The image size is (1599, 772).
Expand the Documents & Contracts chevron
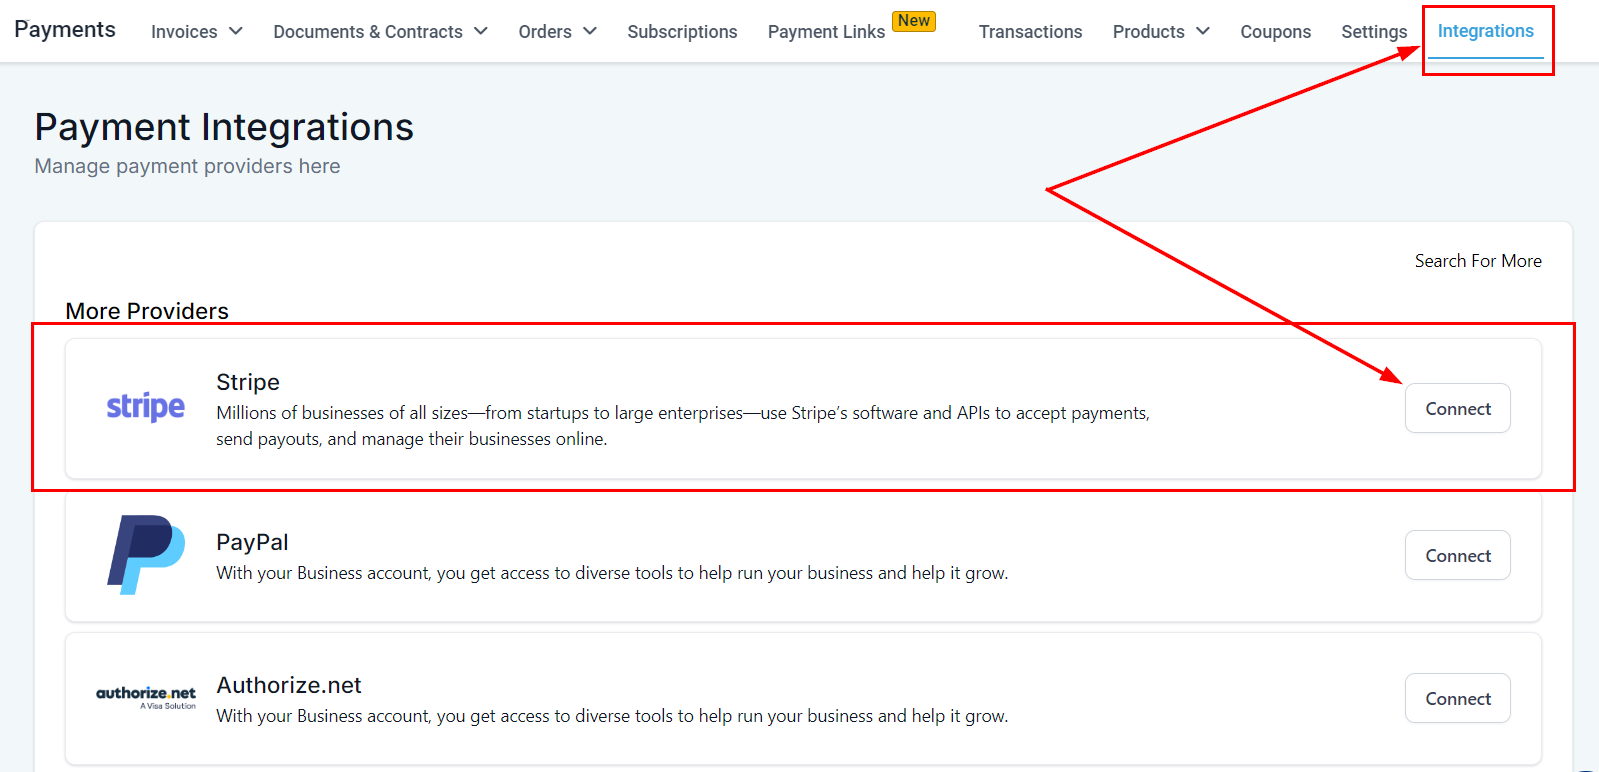pyautogui.click(x=481, y=31)
